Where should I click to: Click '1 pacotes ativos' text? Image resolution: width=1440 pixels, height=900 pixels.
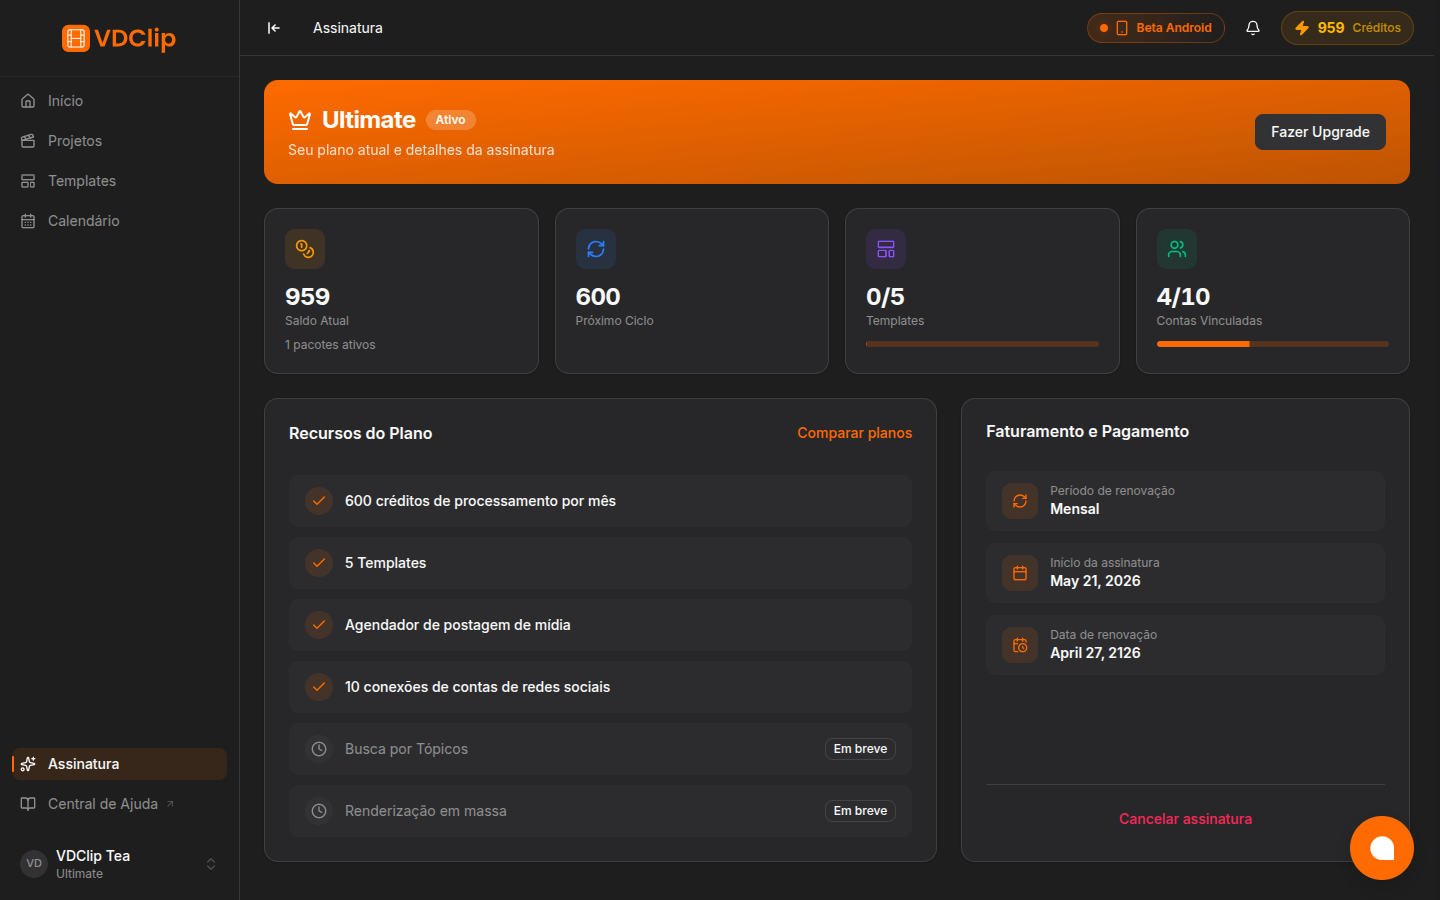pos(330,345)
